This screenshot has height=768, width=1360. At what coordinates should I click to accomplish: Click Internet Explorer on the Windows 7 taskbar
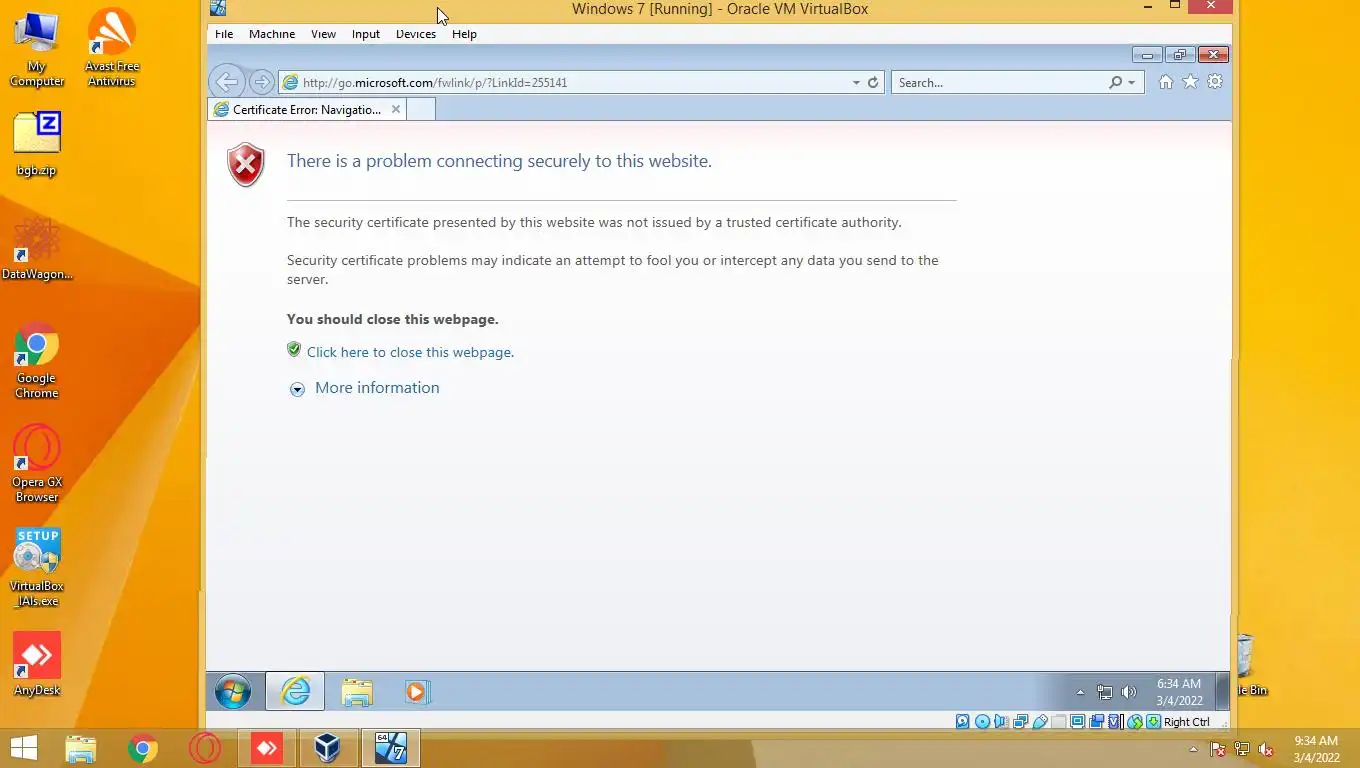coord(295,692)
